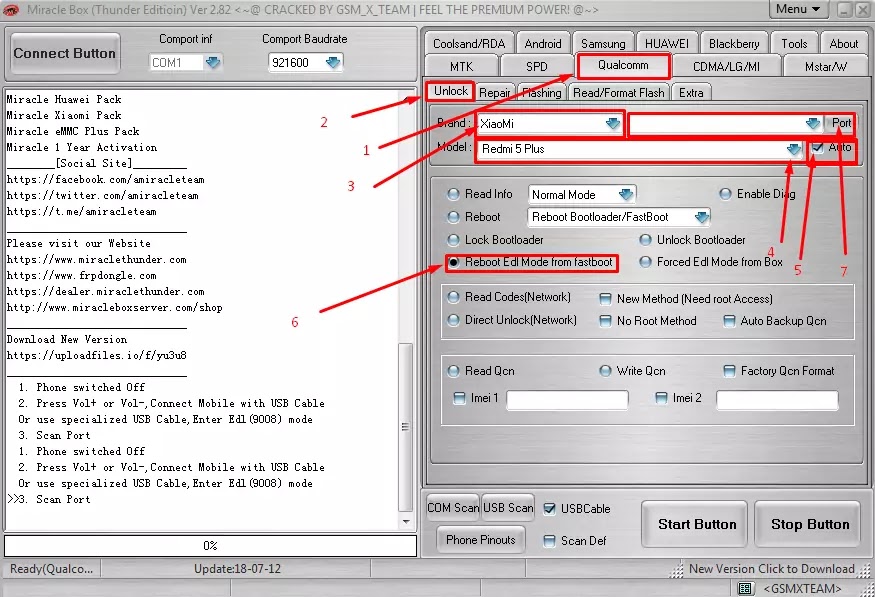Open the Read/Format Flash sub-tab

[618, 93]
